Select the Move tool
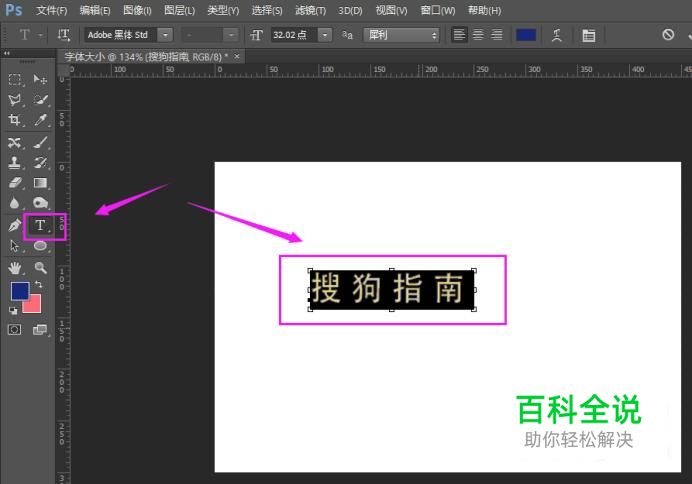 point(40,79)
